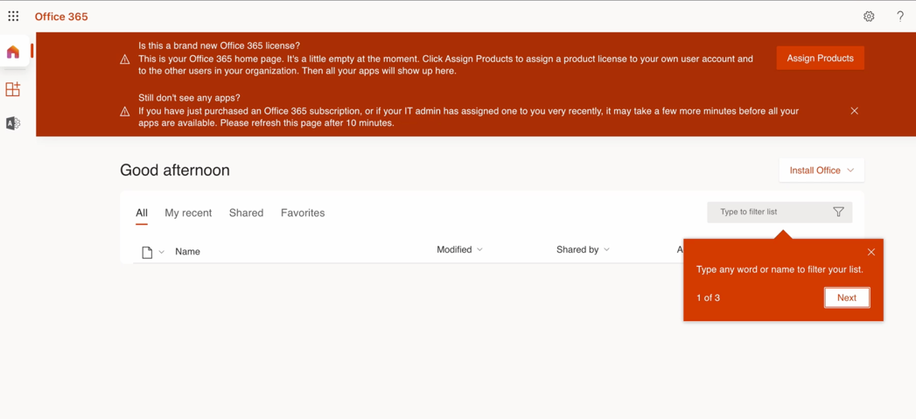Click the Type to filter list field
This screenshot has height=419, width=916.
779,212
